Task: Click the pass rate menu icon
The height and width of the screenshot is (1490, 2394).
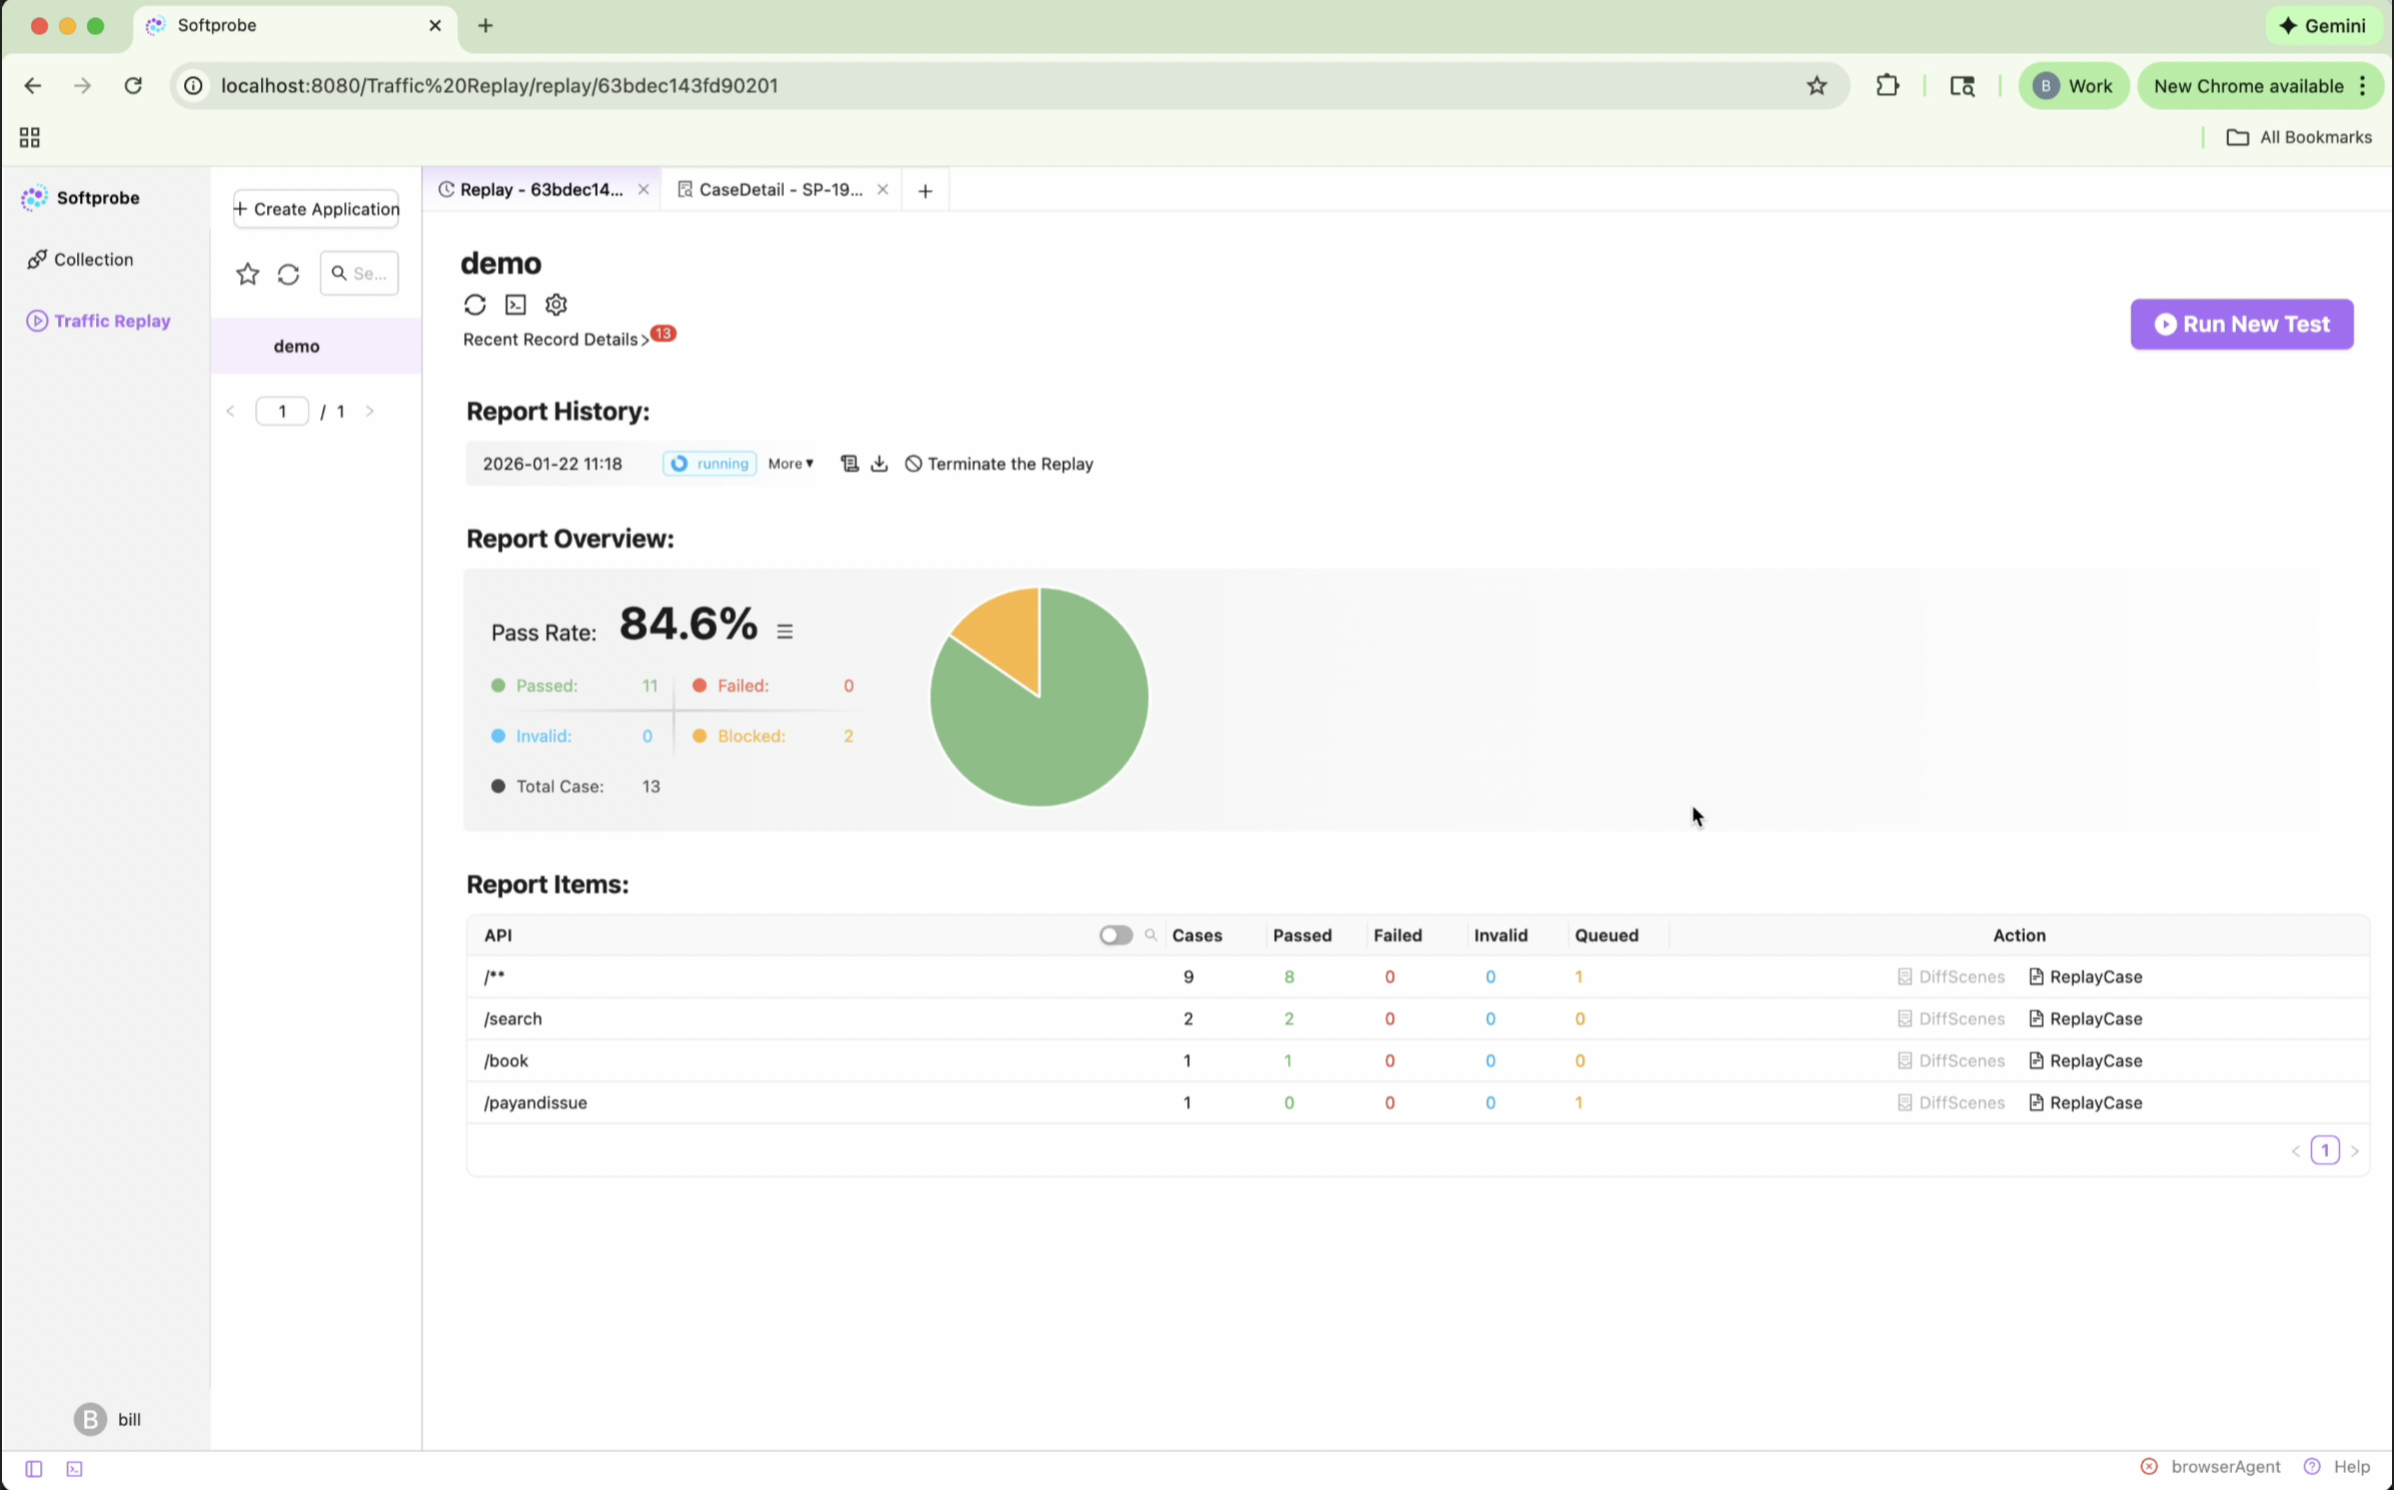Action: pyautogui.click(x=785, y=631)
